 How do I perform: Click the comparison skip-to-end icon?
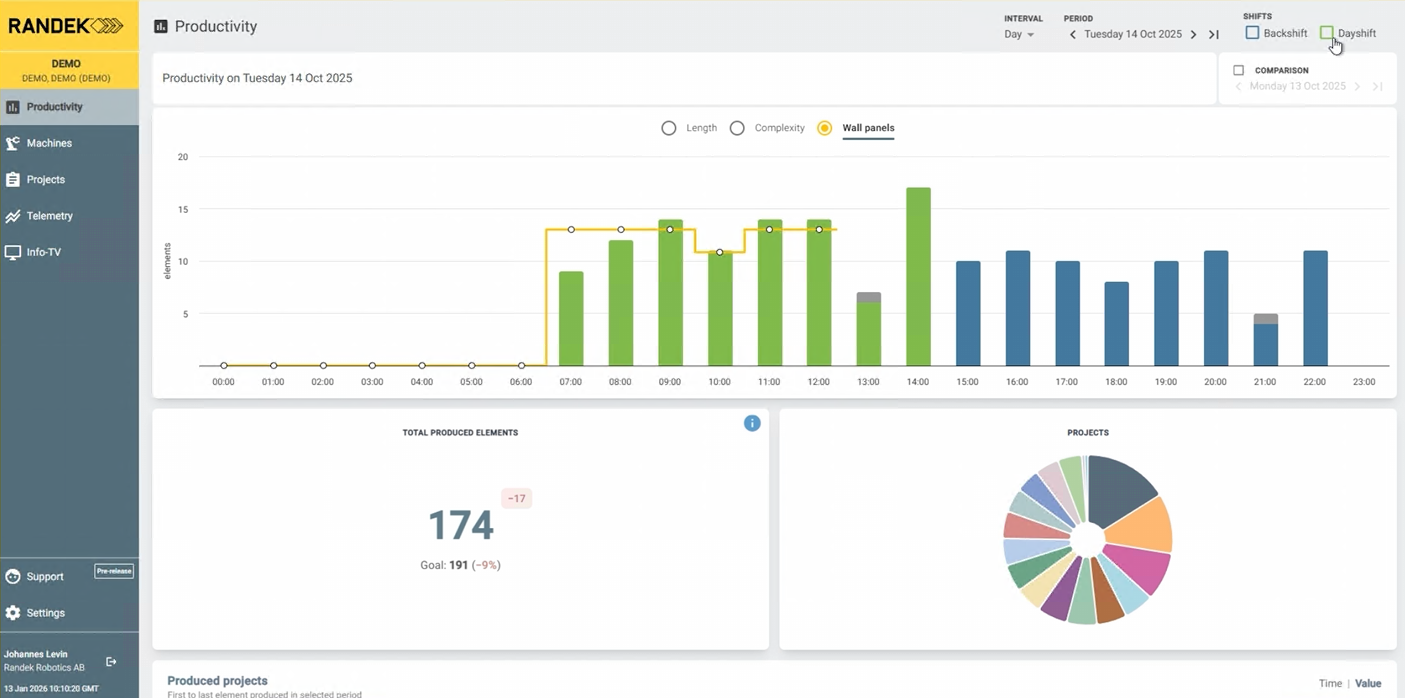pos(1377,87)
